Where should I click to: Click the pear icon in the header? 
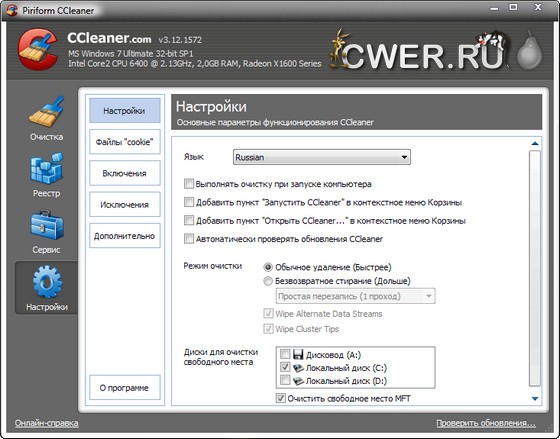click(530, 51)
